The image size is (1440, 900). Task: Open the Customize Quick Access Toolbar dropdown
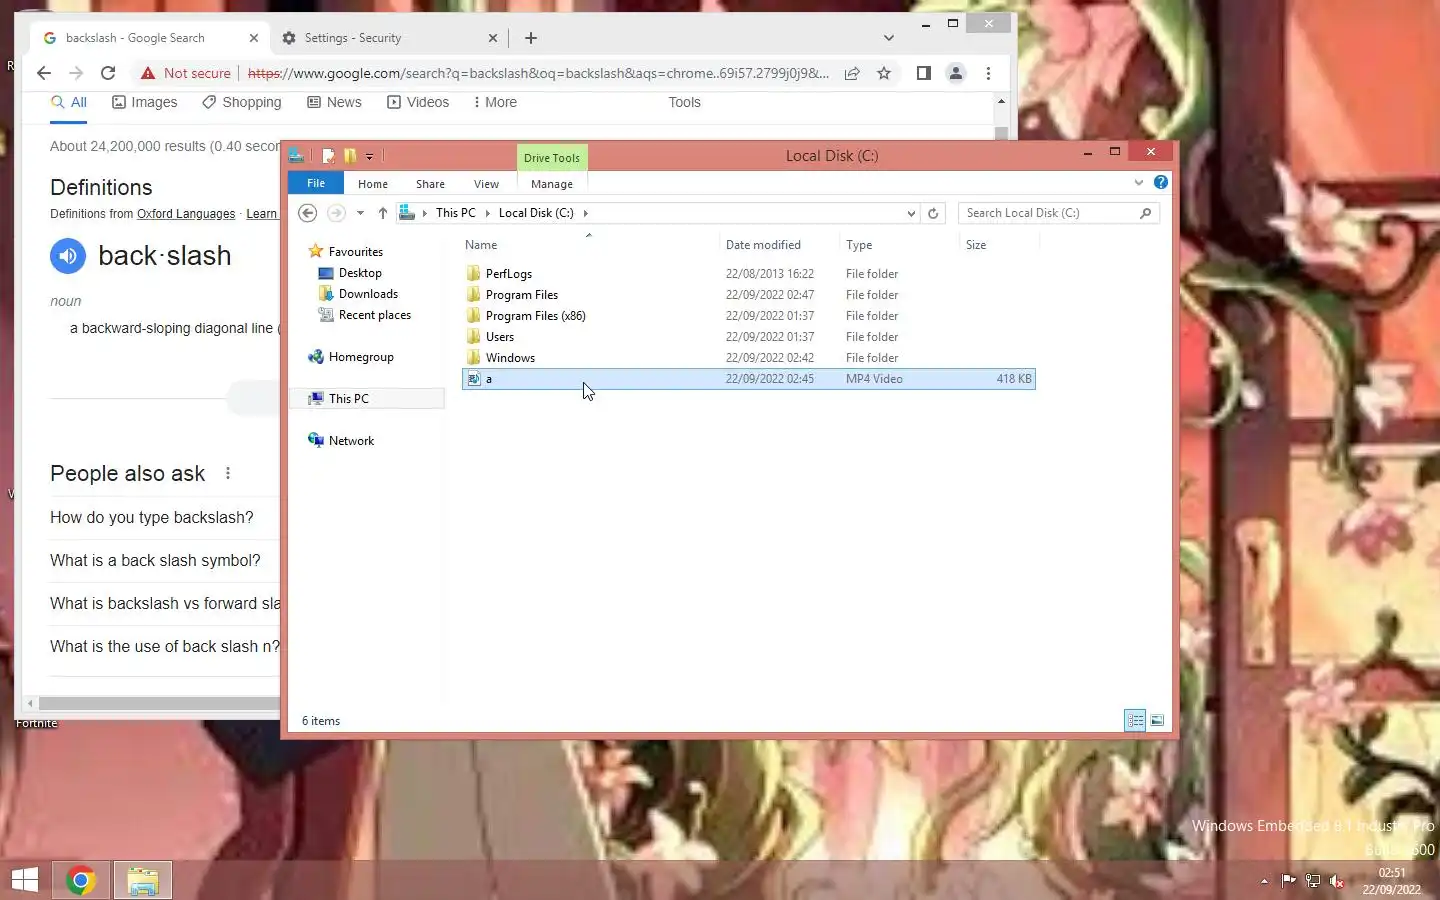[x=369, y=156]
